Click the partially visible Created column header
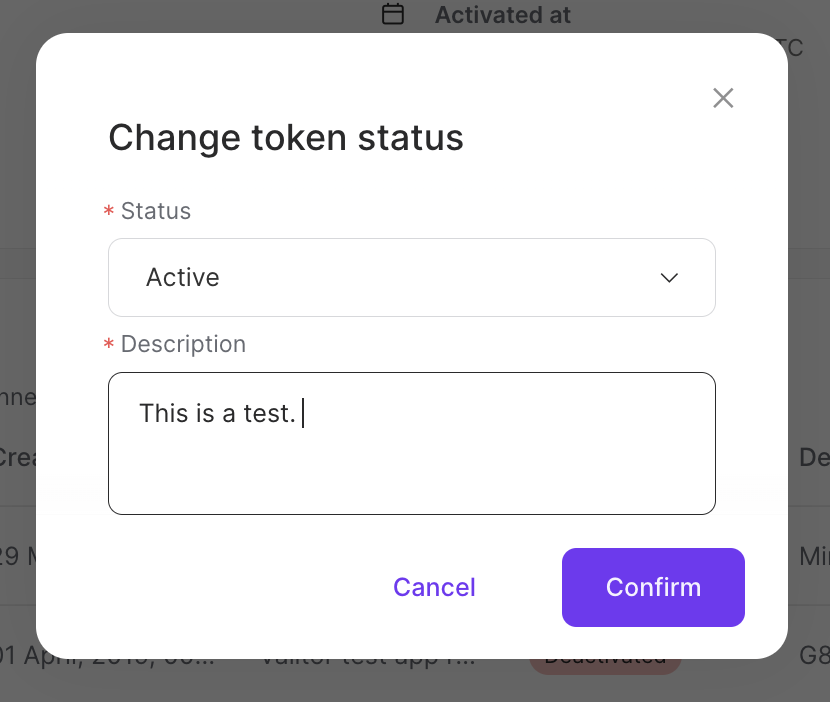The height and width of the screenshot is (702, 830). click(20, 458)
